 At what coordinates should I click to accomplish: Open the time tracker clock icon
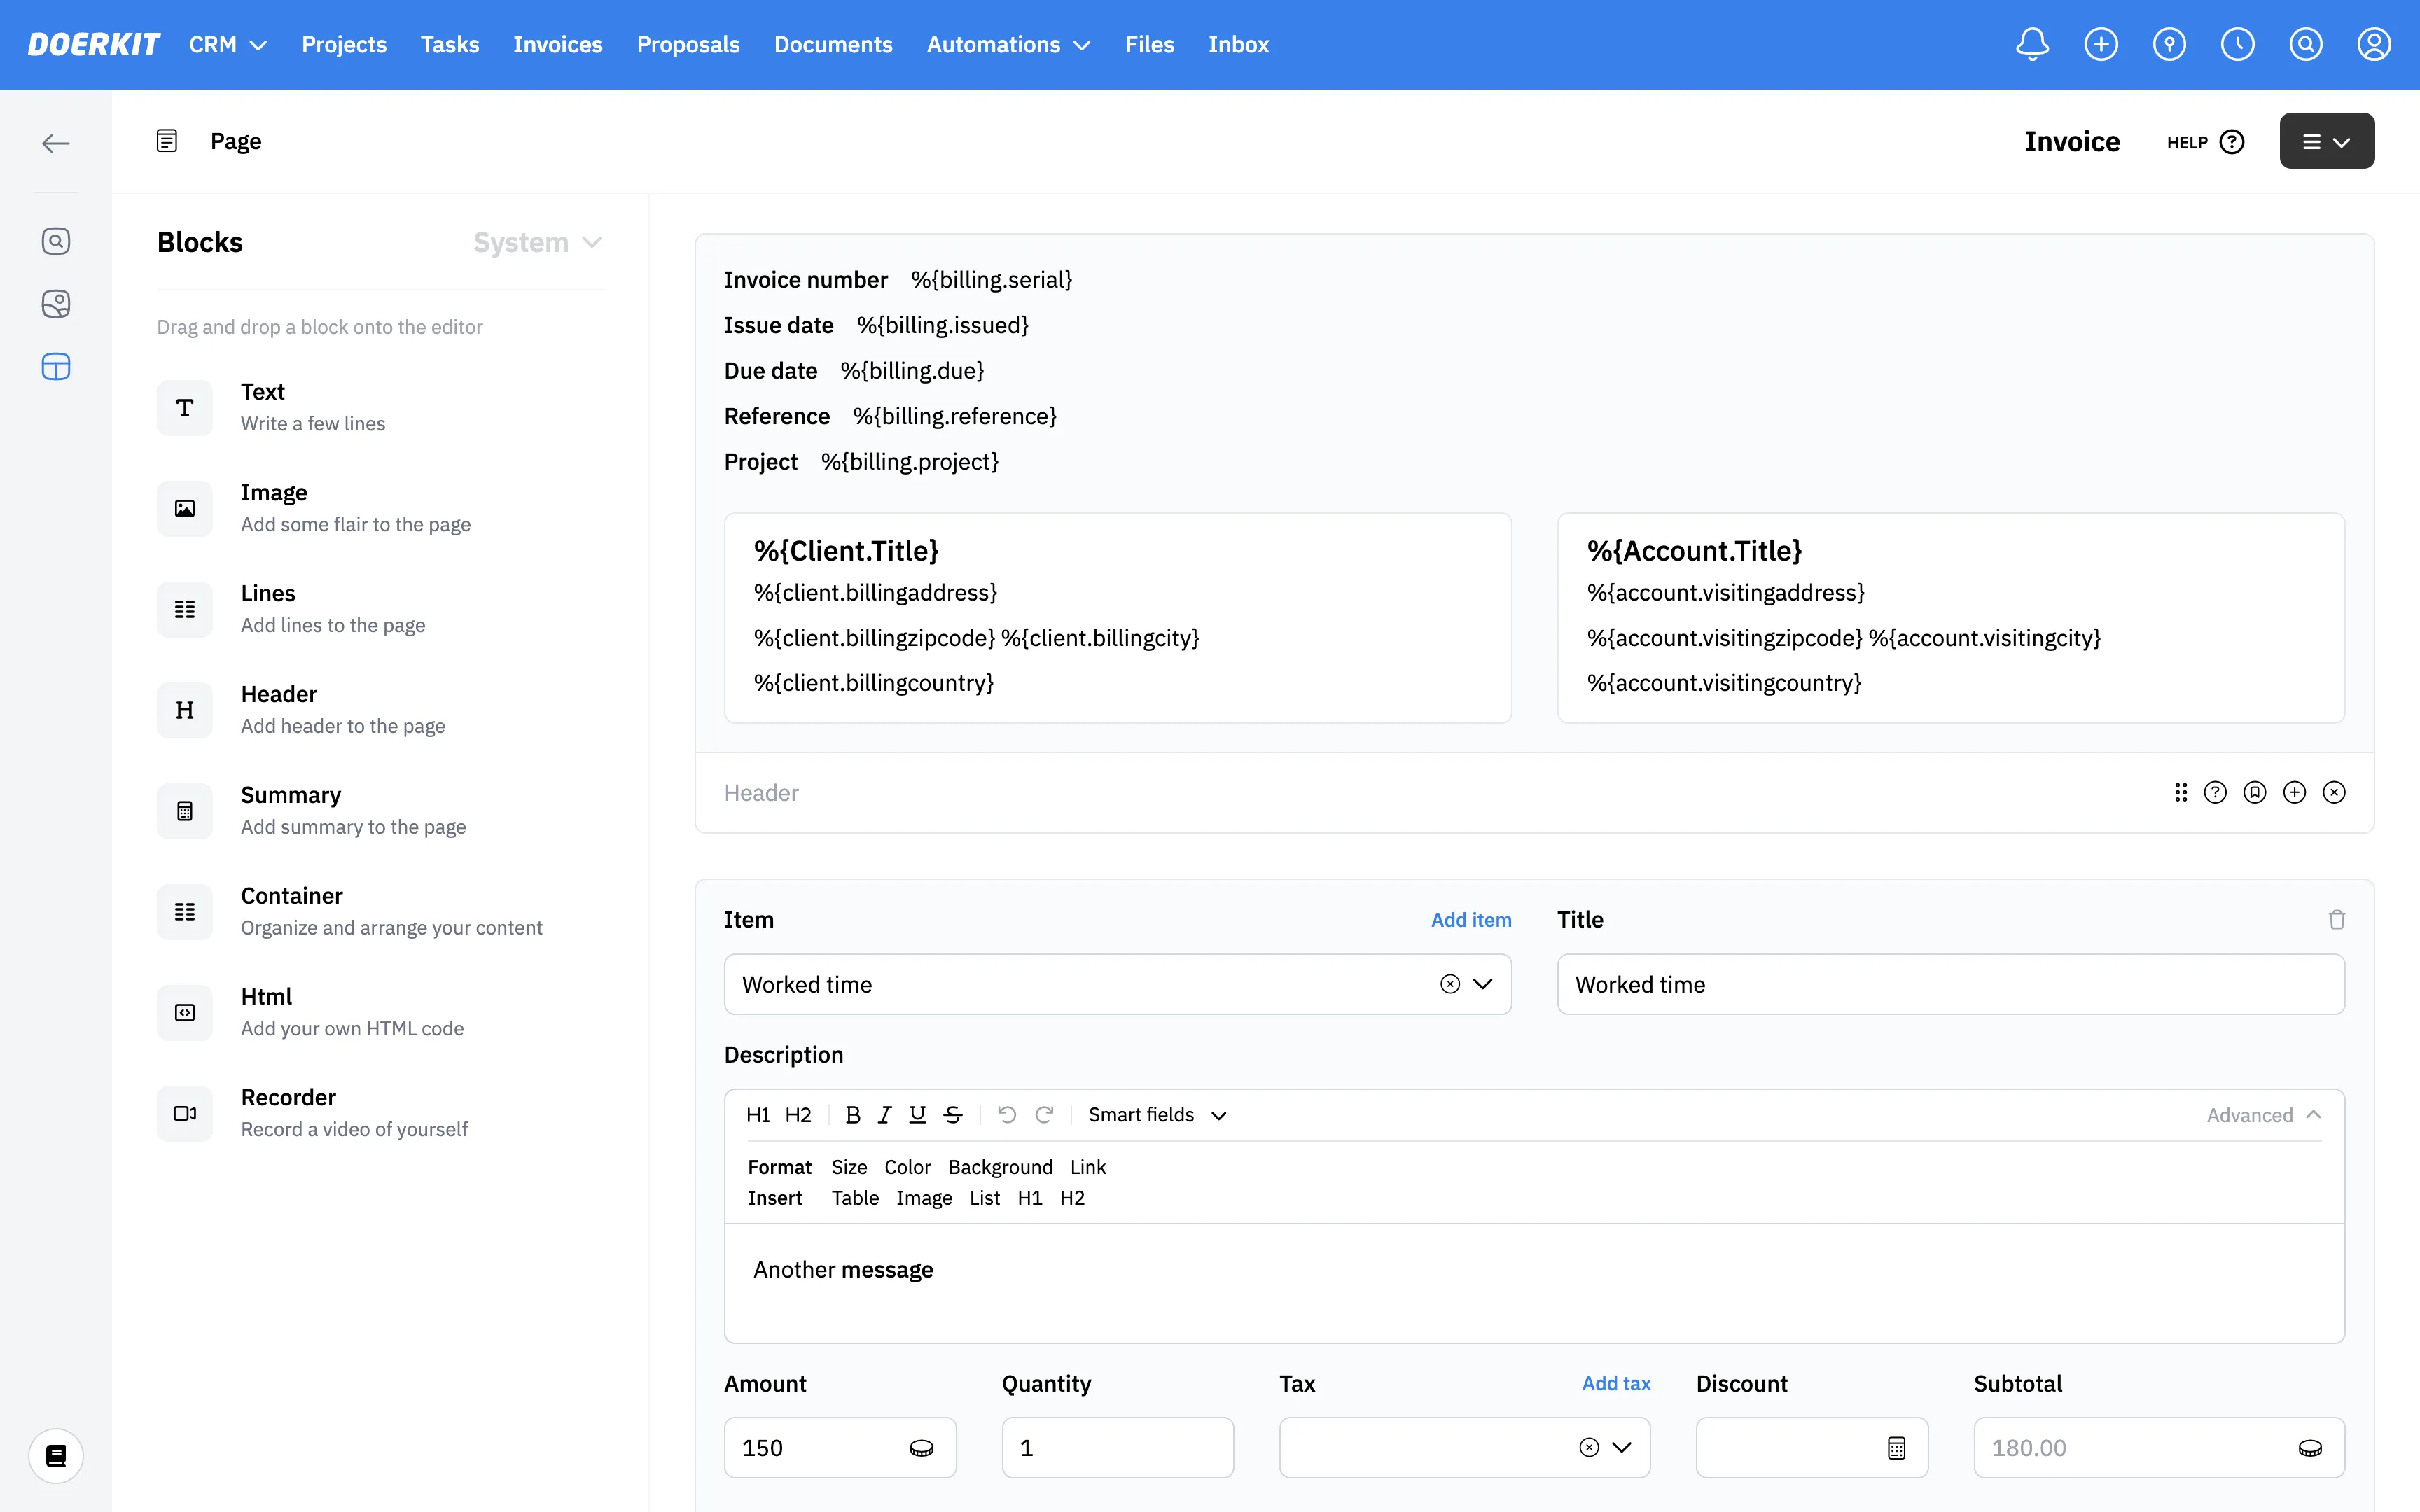(x=2237, y=44)
